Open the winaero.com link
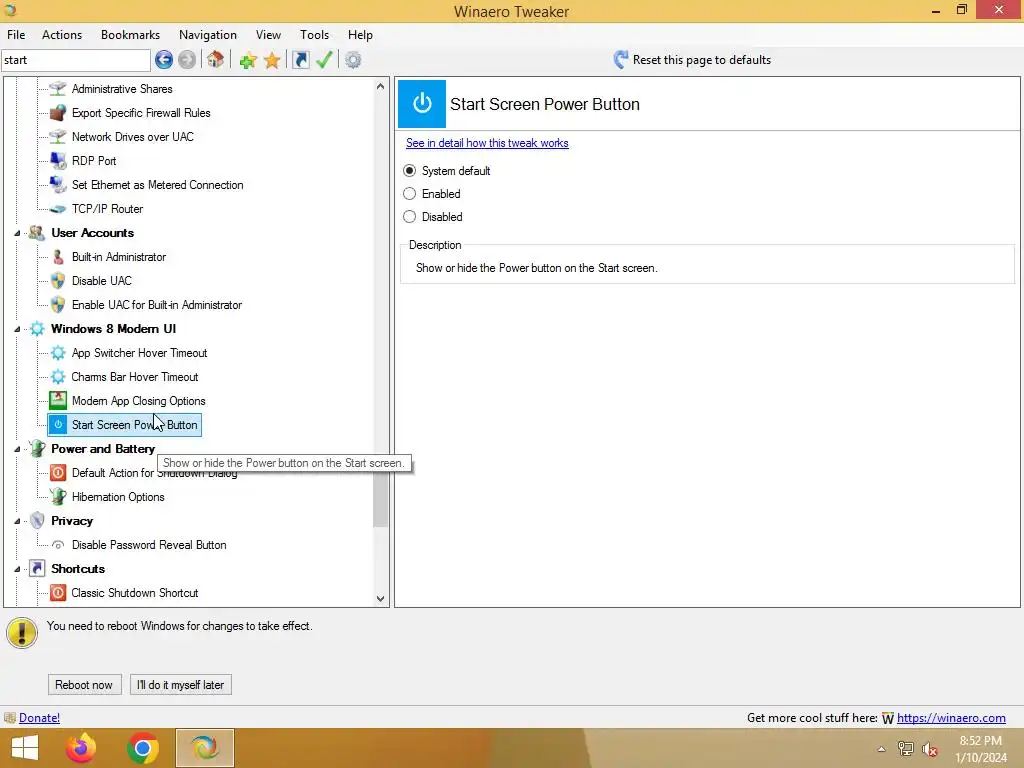1024x768 pixels. tap(951, 718)
